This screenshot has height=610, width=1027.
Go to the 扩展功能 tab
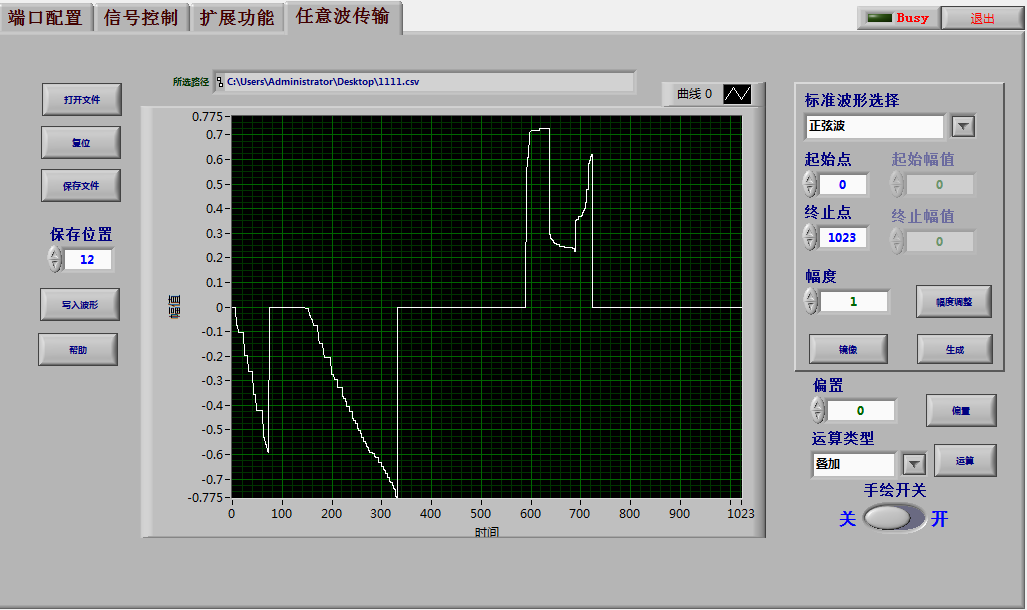[236, 18]
